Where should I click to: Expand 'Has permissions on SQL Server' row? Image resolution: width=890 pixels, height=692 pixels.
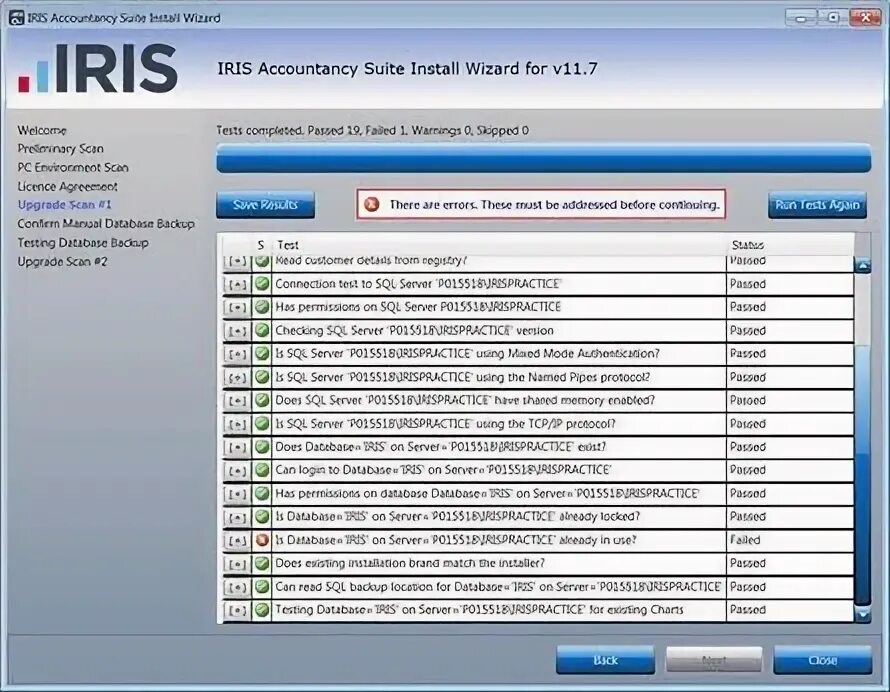pyautogui.click(x=237, y=307)
